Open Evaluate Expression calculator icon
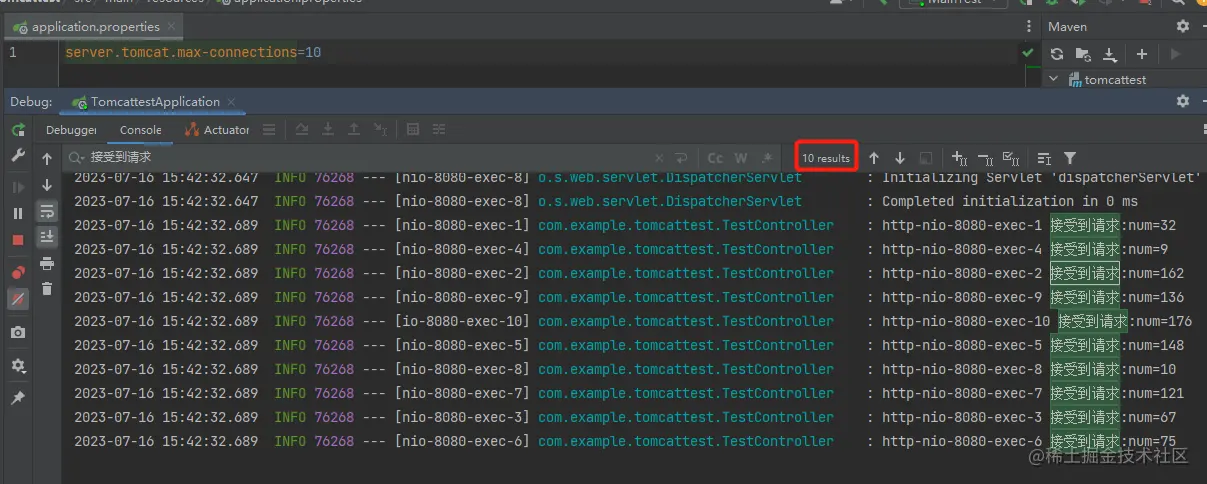 click(x=413, y=130)
